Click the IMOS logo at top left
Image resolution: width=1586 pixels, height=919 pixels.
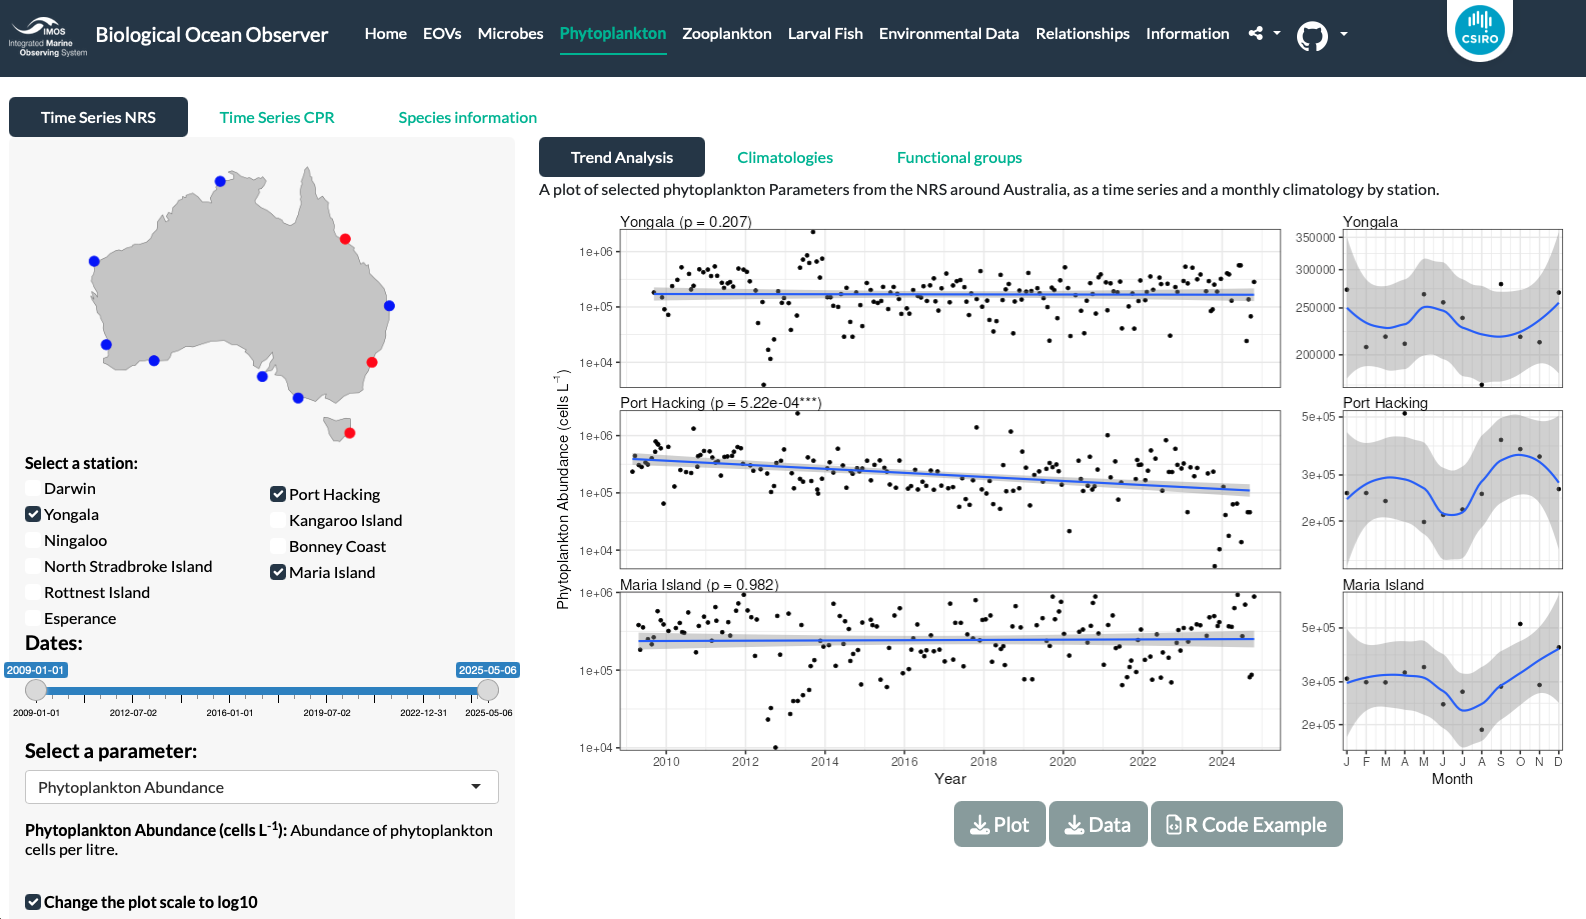(47, 37)
